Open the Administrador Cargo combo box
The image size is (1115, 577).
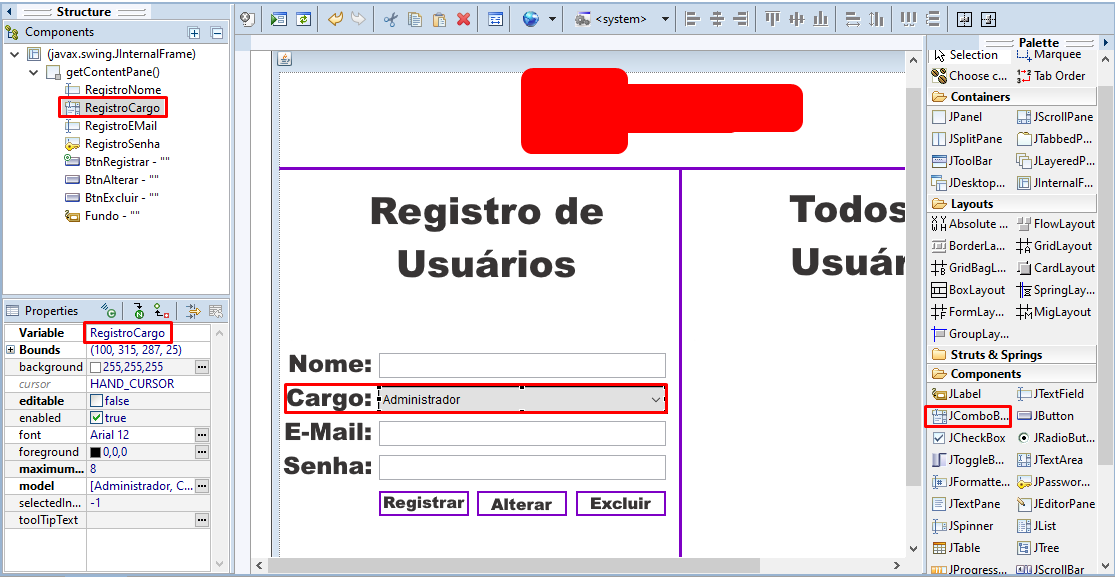[522, 399]
